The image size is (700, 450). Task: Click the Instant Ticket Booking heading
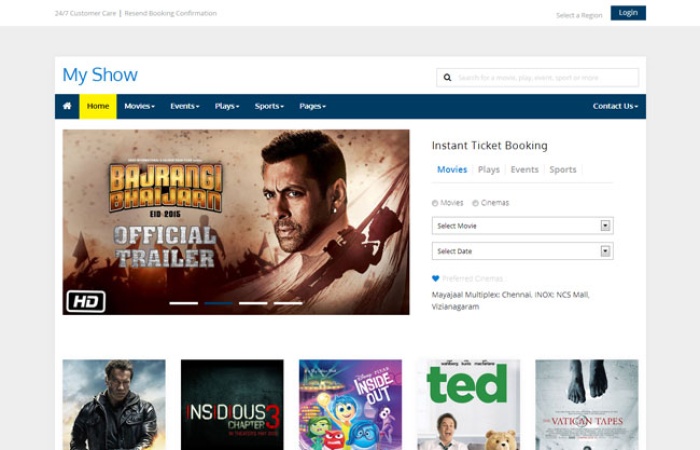(489, 146)
